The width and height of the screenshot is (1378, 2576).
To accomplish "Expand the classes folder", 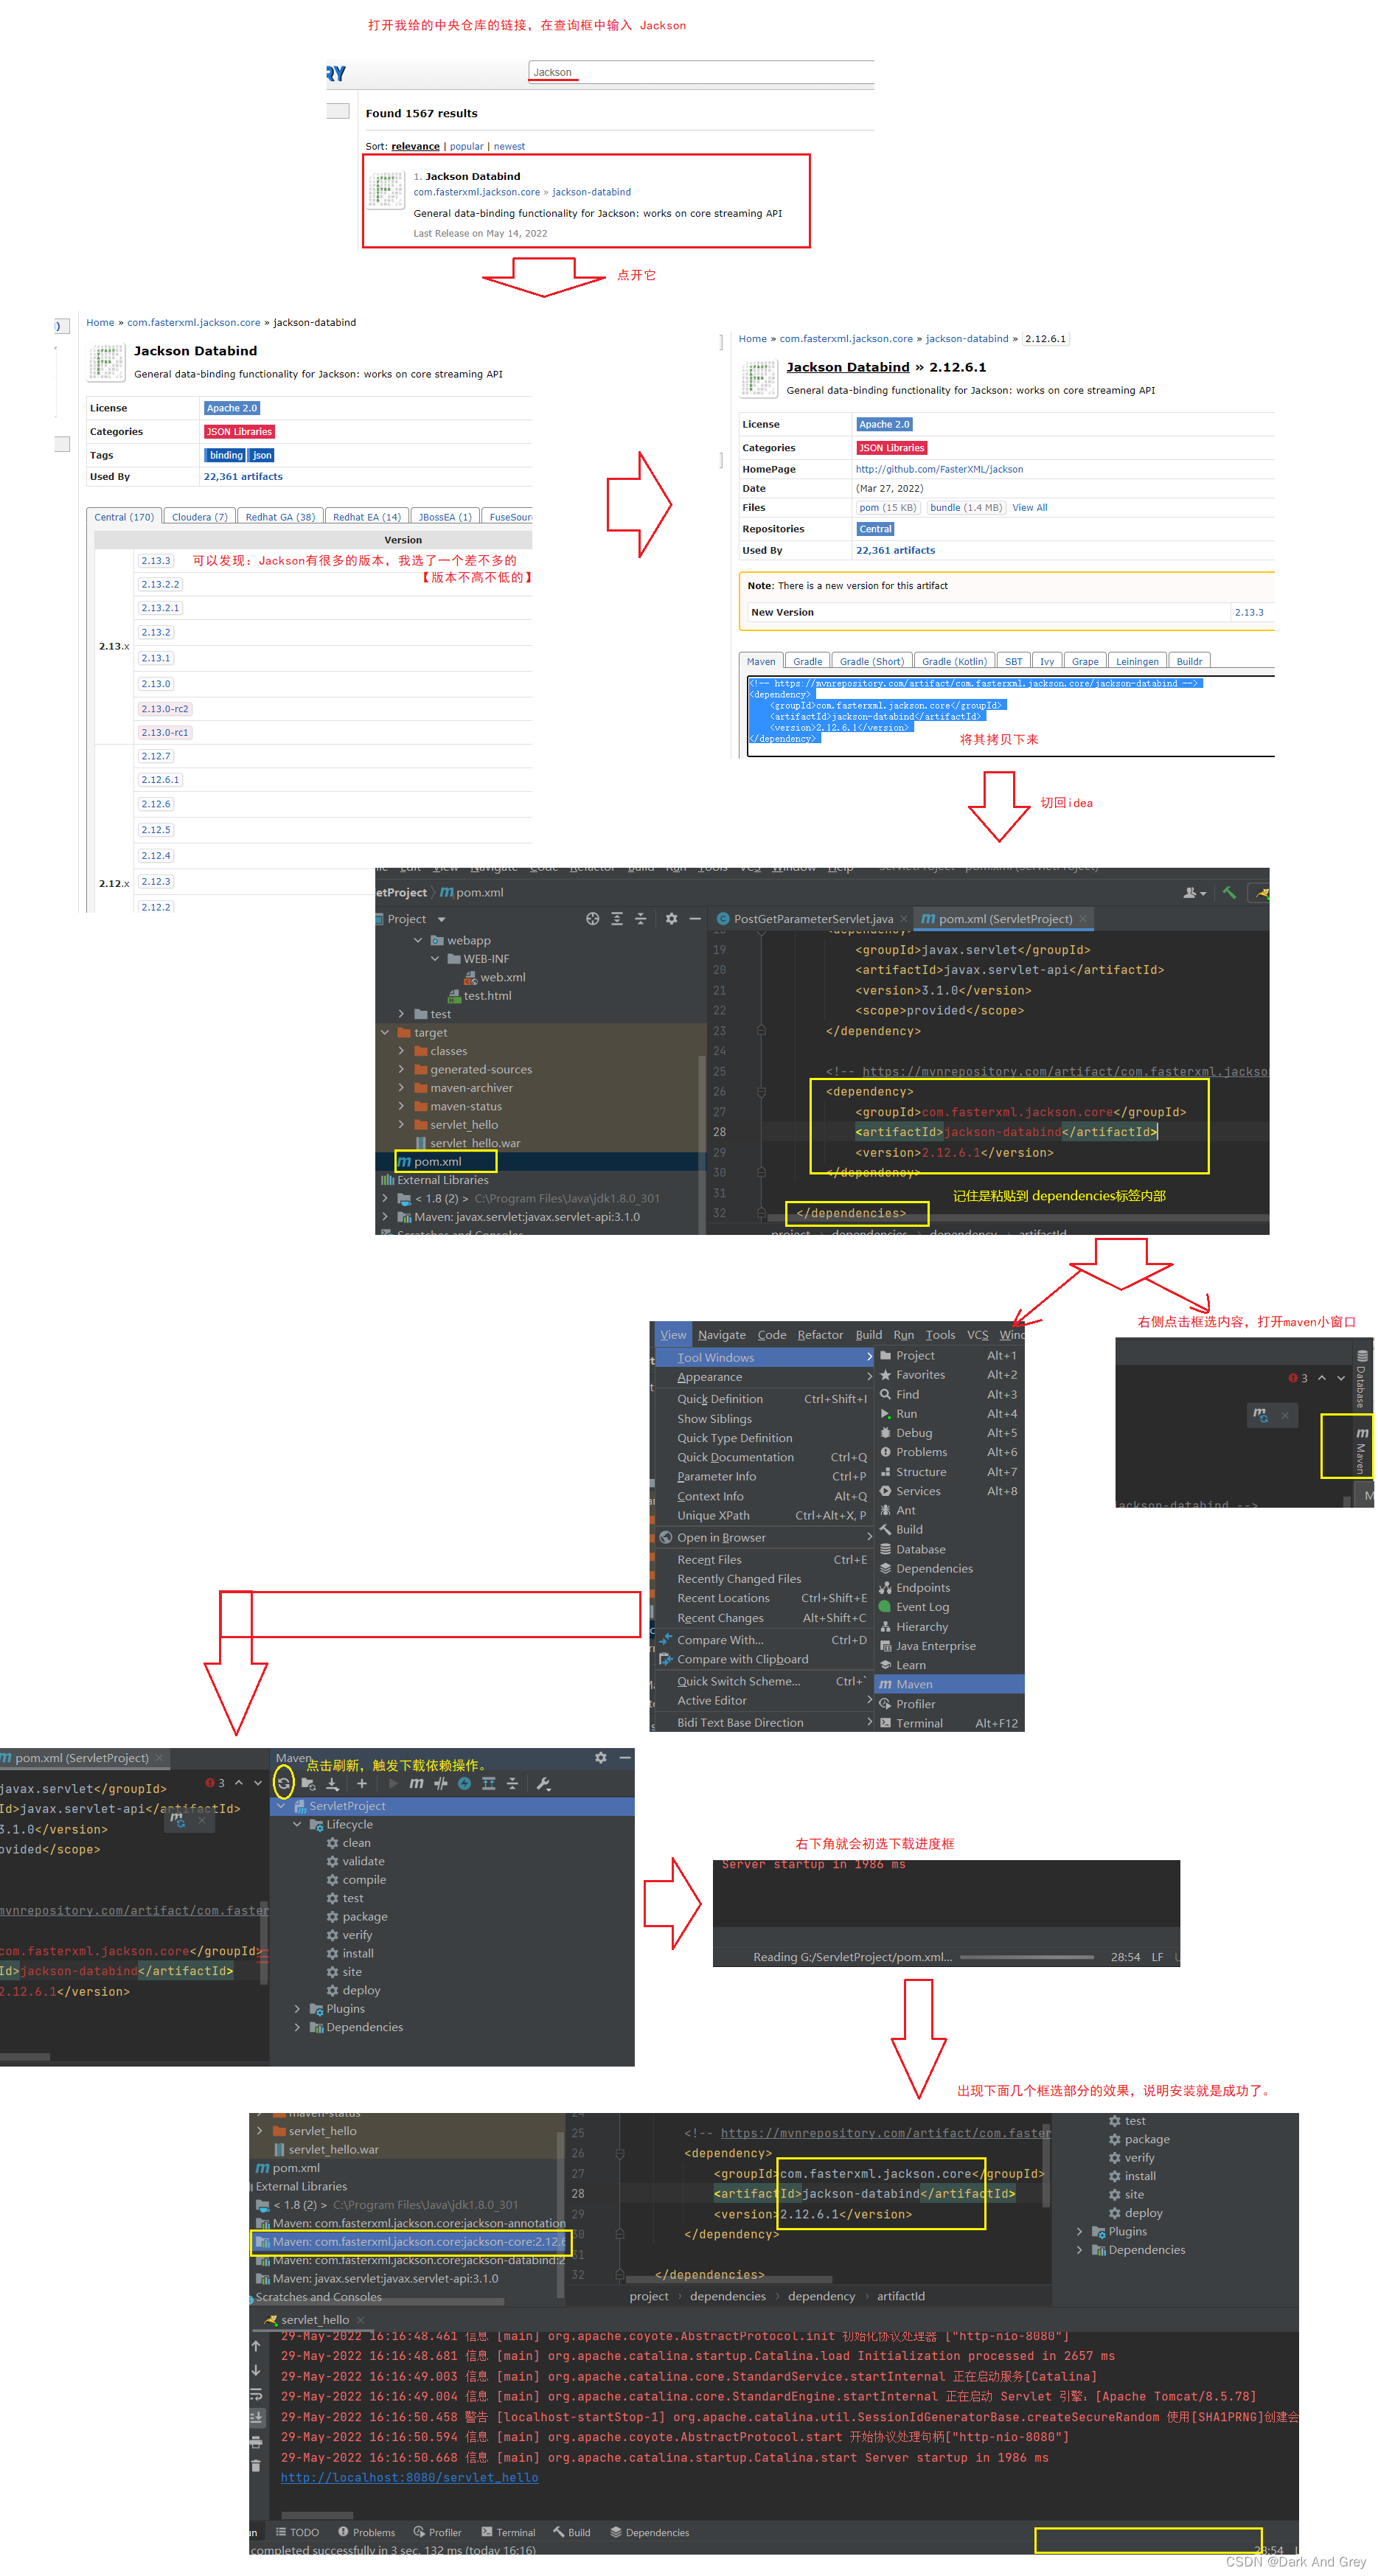I will coord(401,1051).
